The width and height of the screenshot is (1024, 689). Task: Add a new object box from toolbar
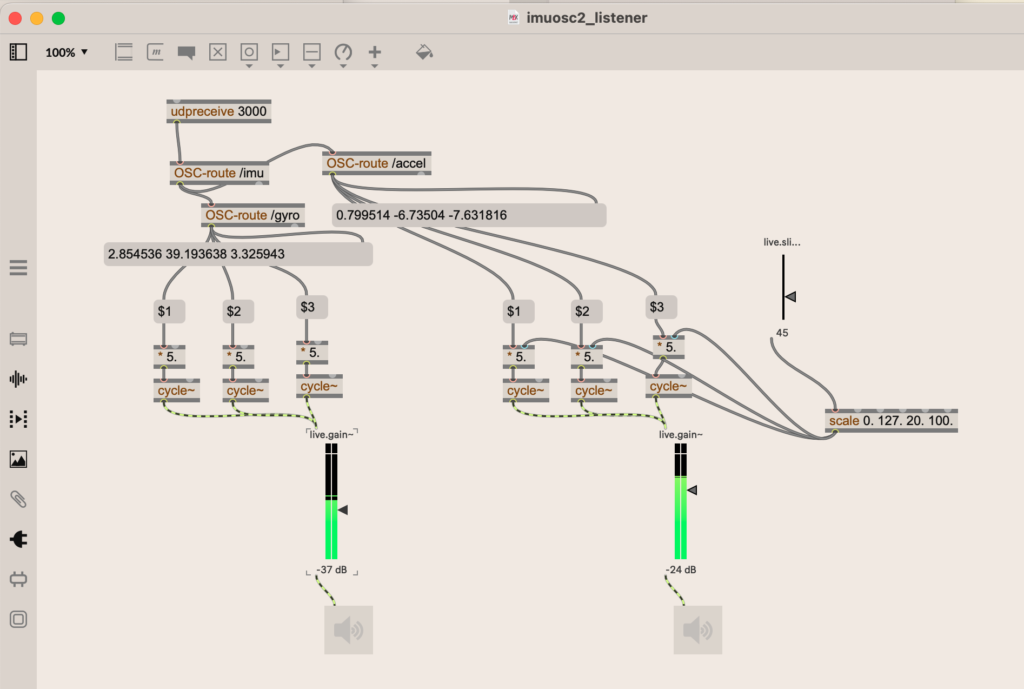(123, 52)
